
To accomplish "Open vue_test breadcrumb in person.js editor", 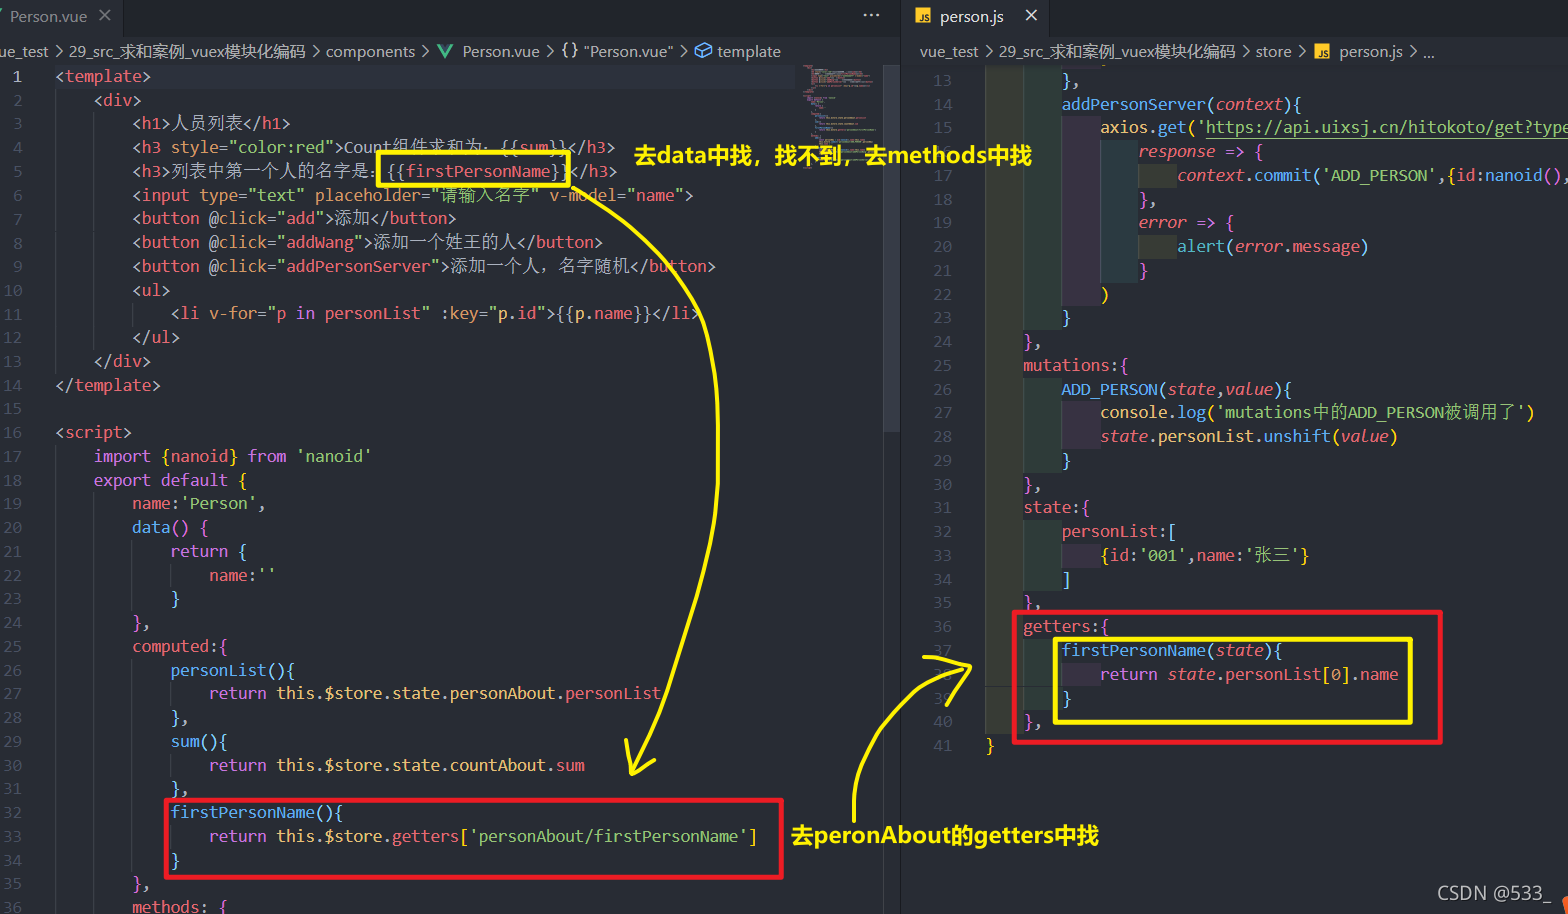I will click(949, 51).
